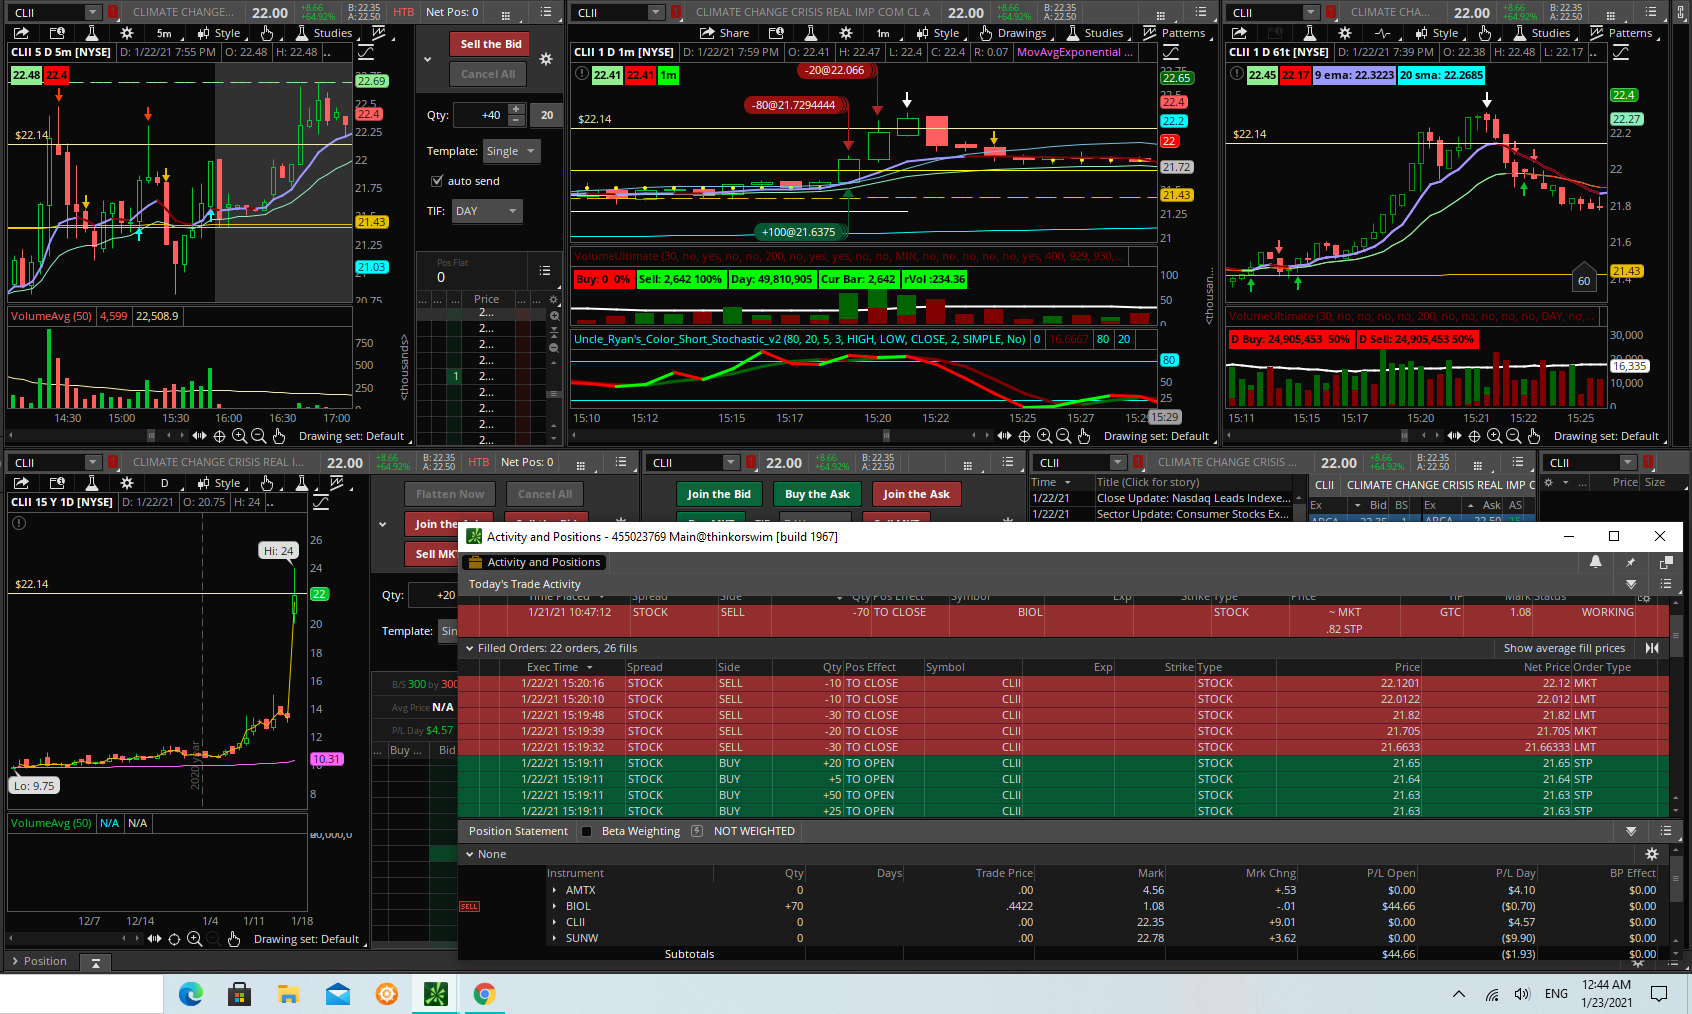Expand the BIOL position row
The height and width of the screenshot is (1014, 1692).
click(555, 906)
